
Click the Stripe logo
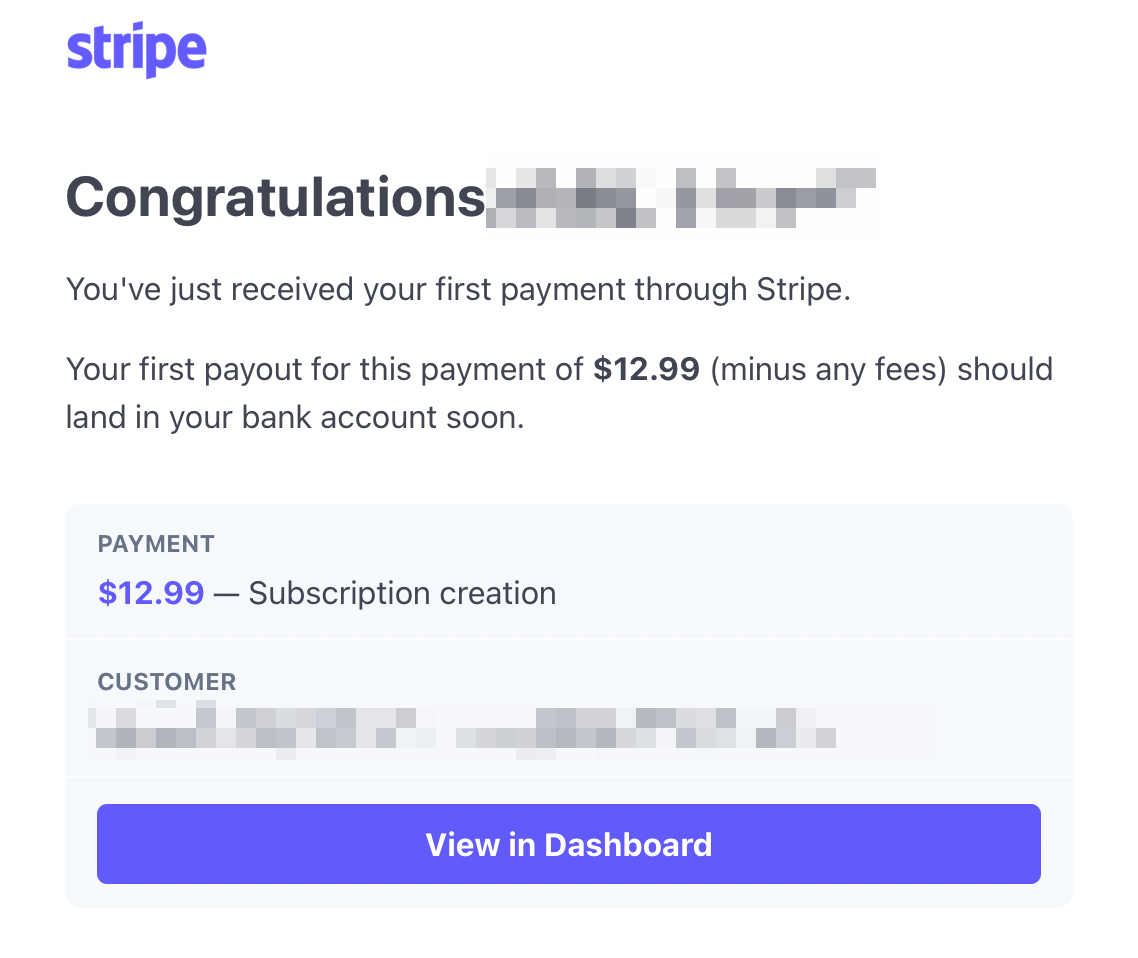136,49
